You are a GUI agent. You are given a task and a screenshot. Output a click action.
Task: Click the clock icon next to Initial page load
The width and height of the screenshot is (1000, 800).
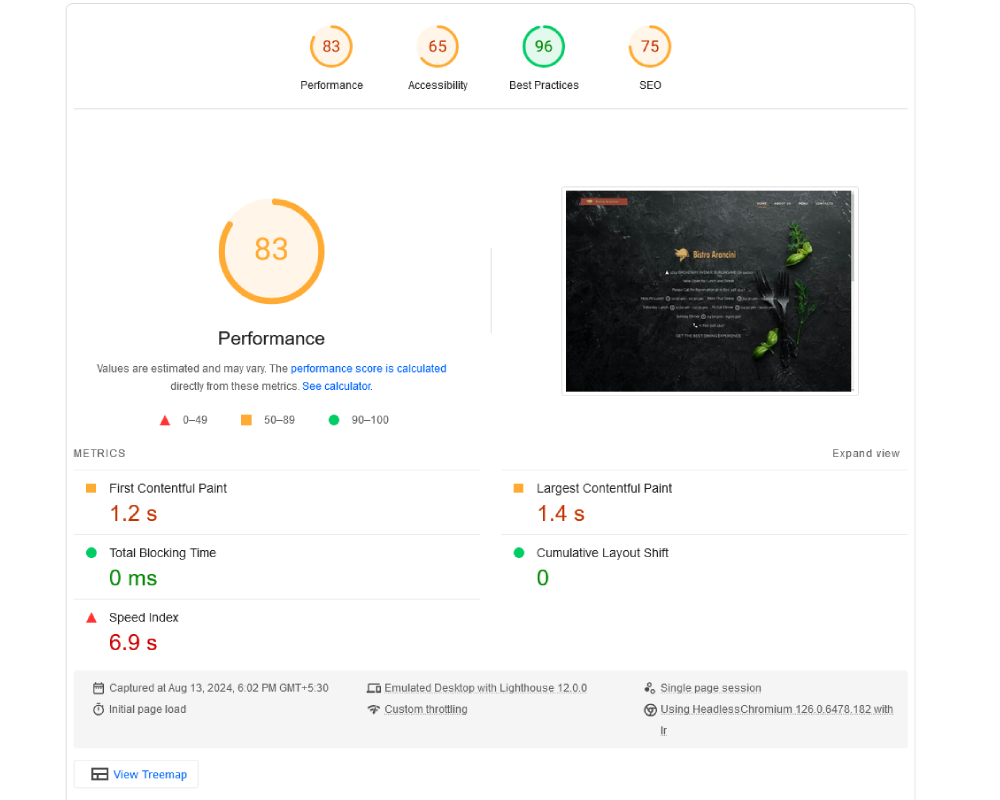[97, 709]
